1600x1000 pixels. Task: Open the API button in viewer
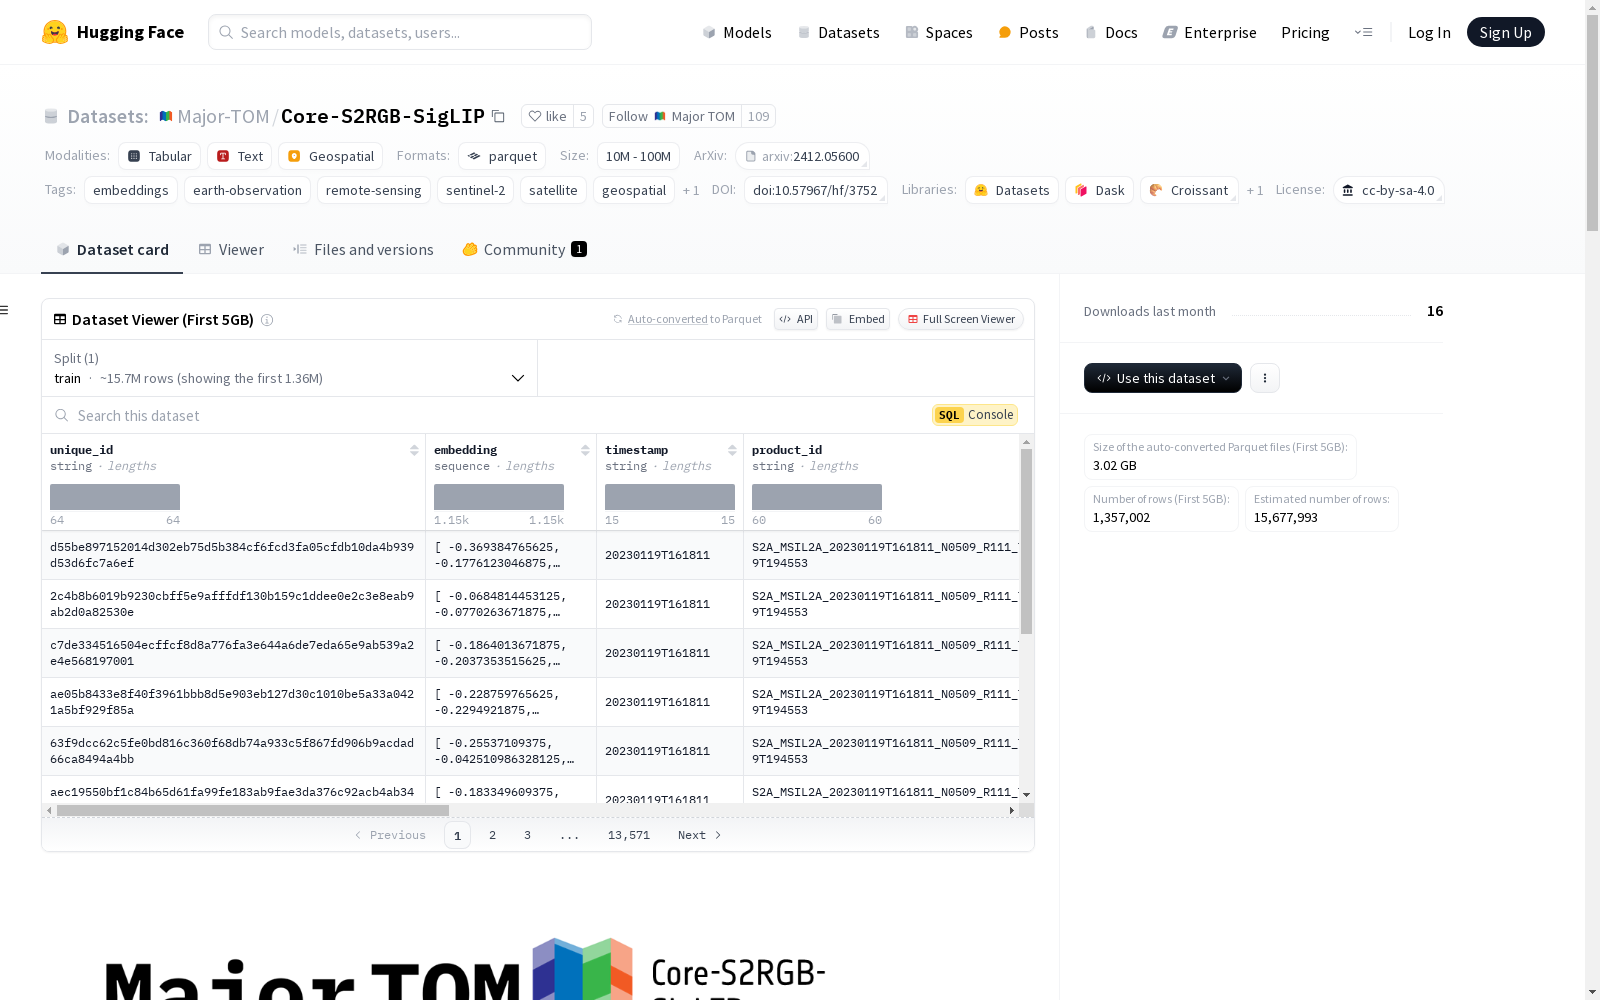[796, 319]
